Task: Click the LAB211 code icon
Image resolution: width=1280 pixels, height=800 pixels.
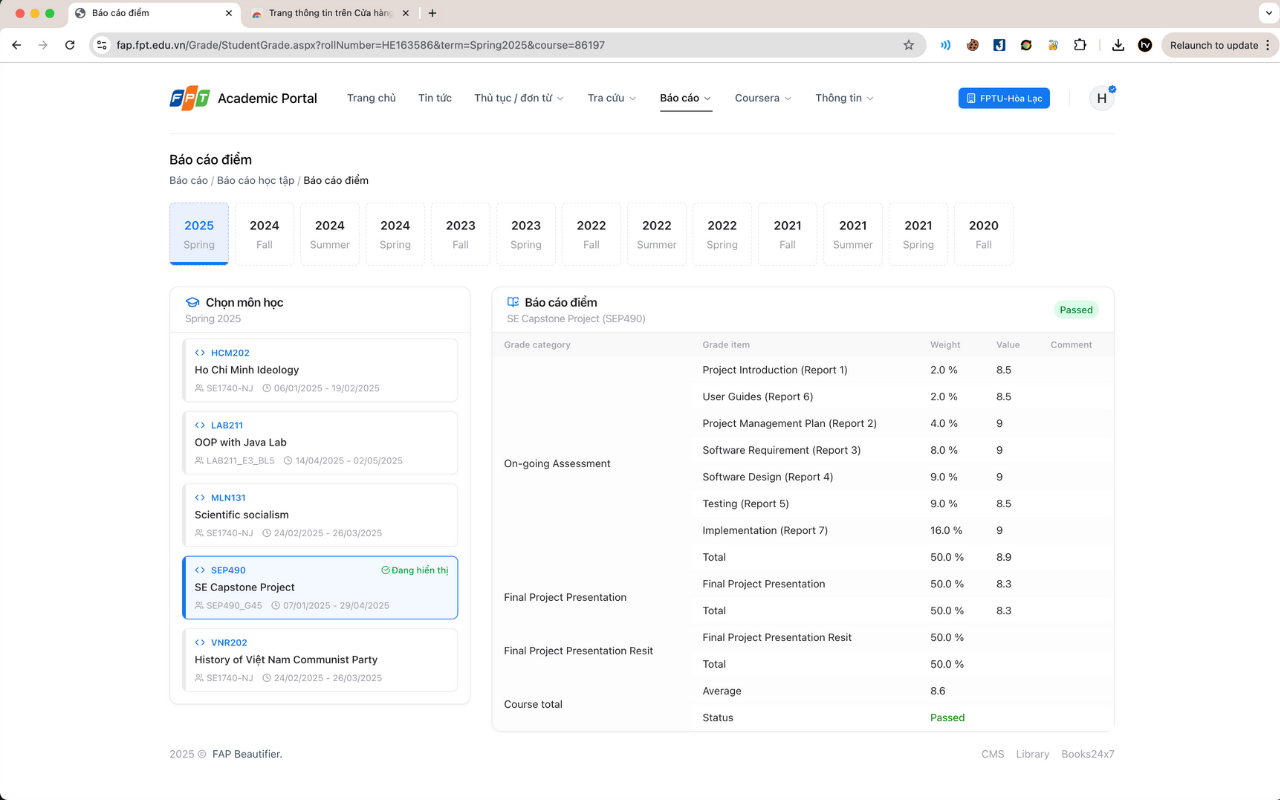Action: coord(200,425)
